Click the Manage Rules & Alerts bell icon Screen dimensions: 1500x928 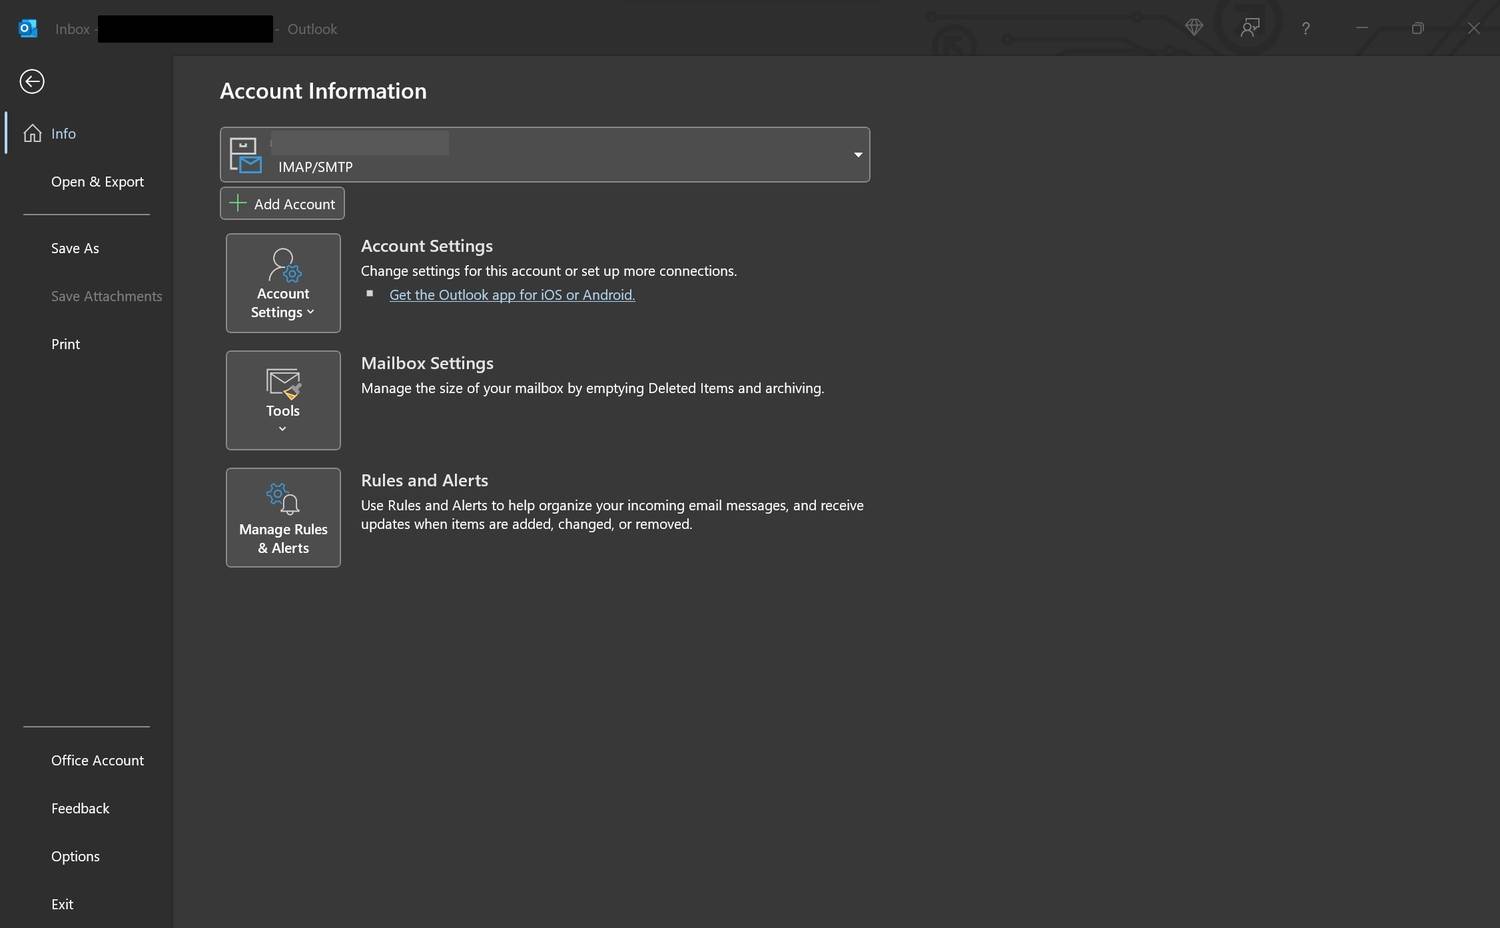point(283,499)
